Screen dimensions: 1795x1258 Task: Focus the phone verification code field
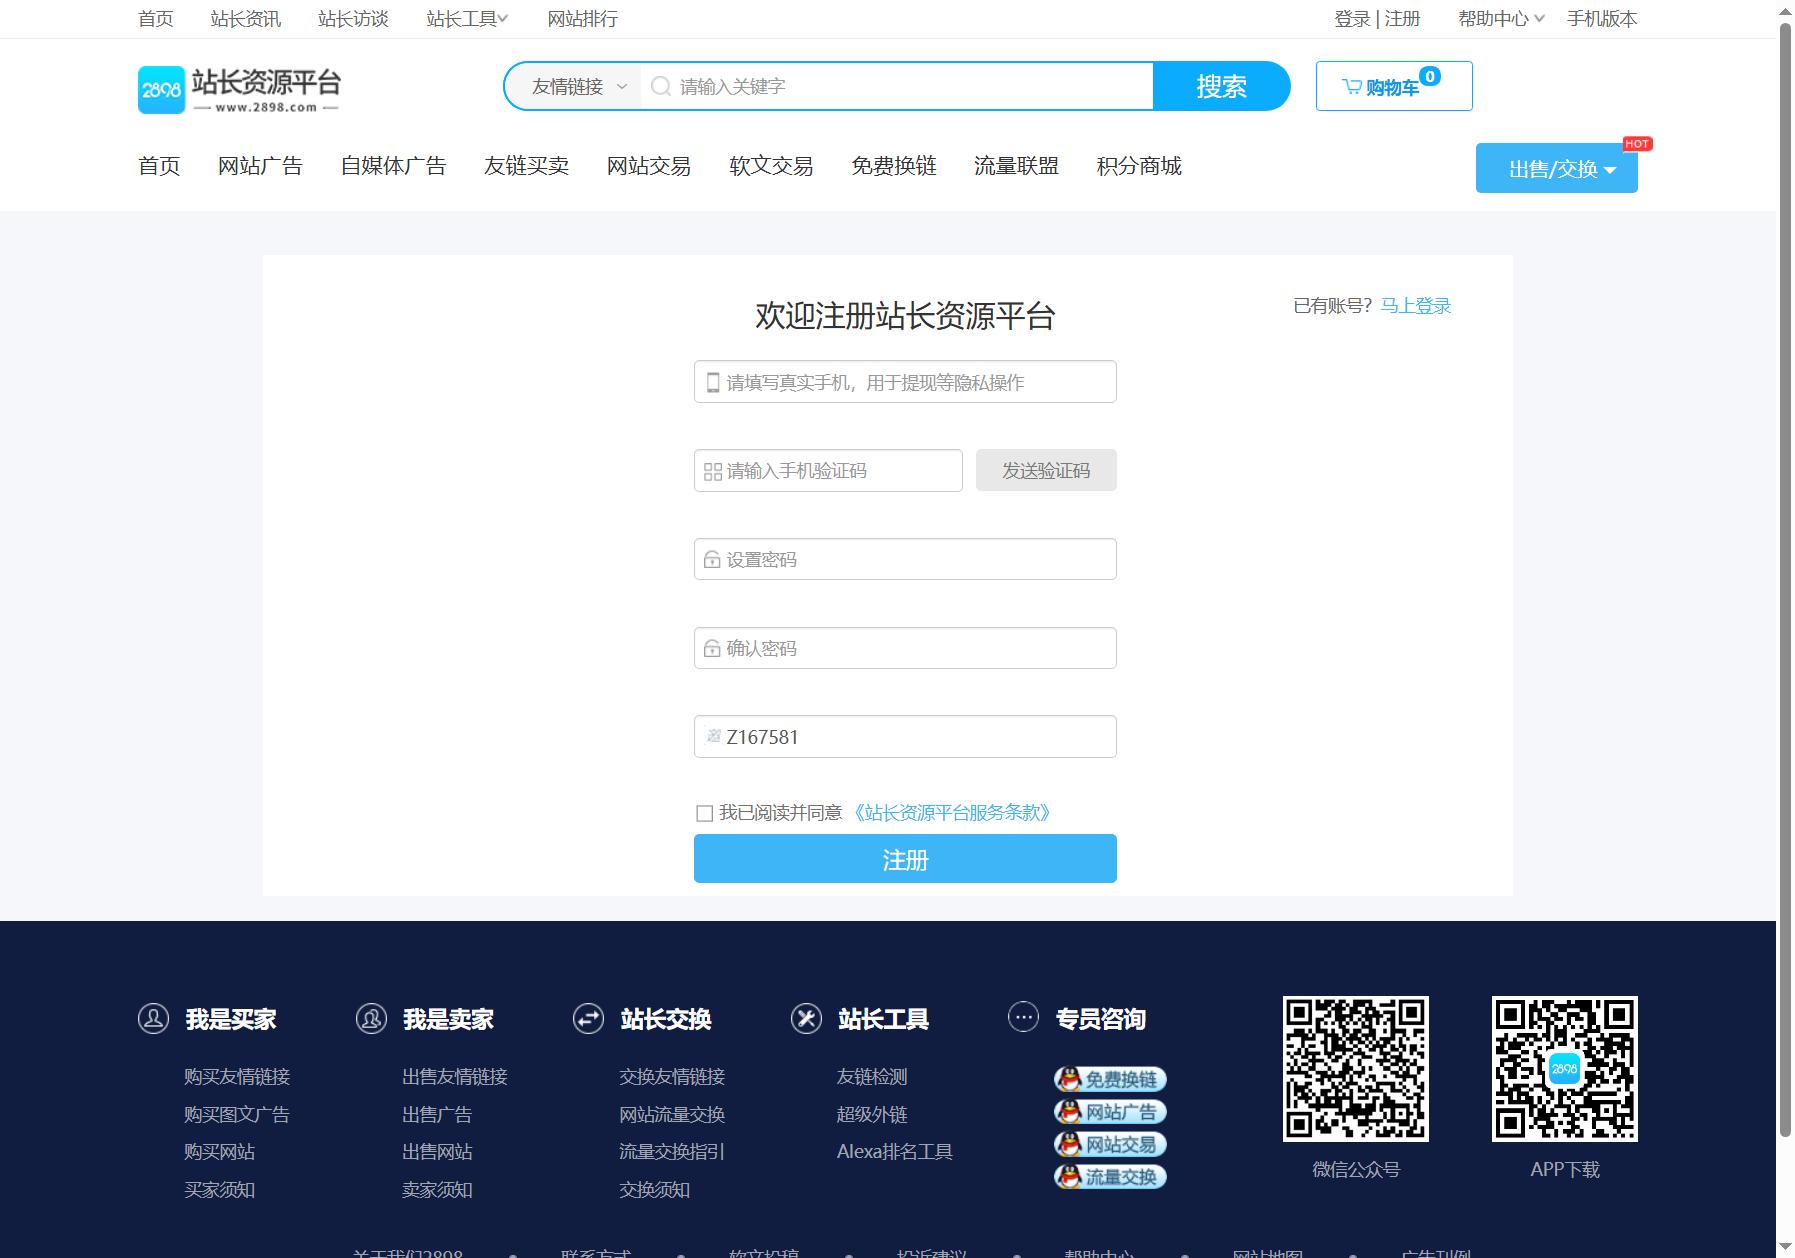828,471
